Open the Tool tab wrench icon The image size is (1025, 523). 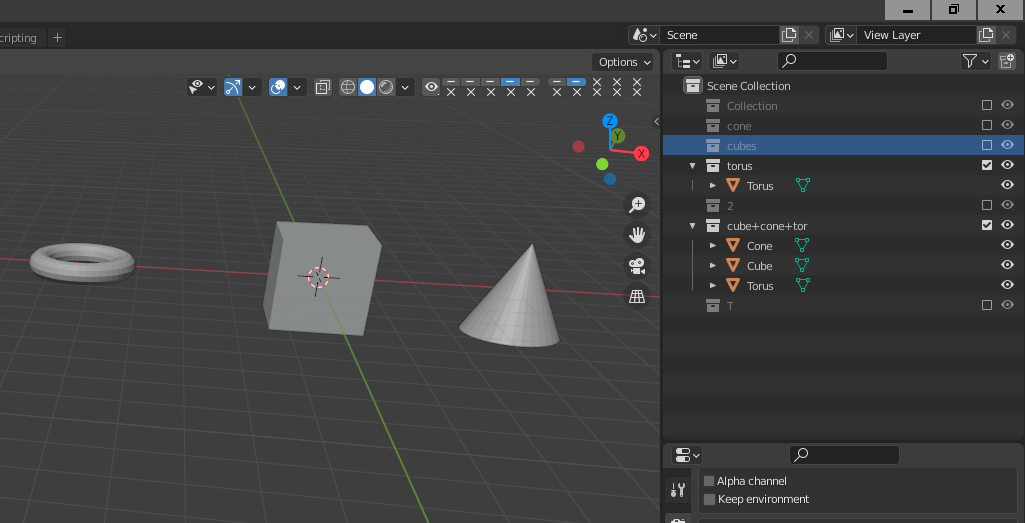678,490
